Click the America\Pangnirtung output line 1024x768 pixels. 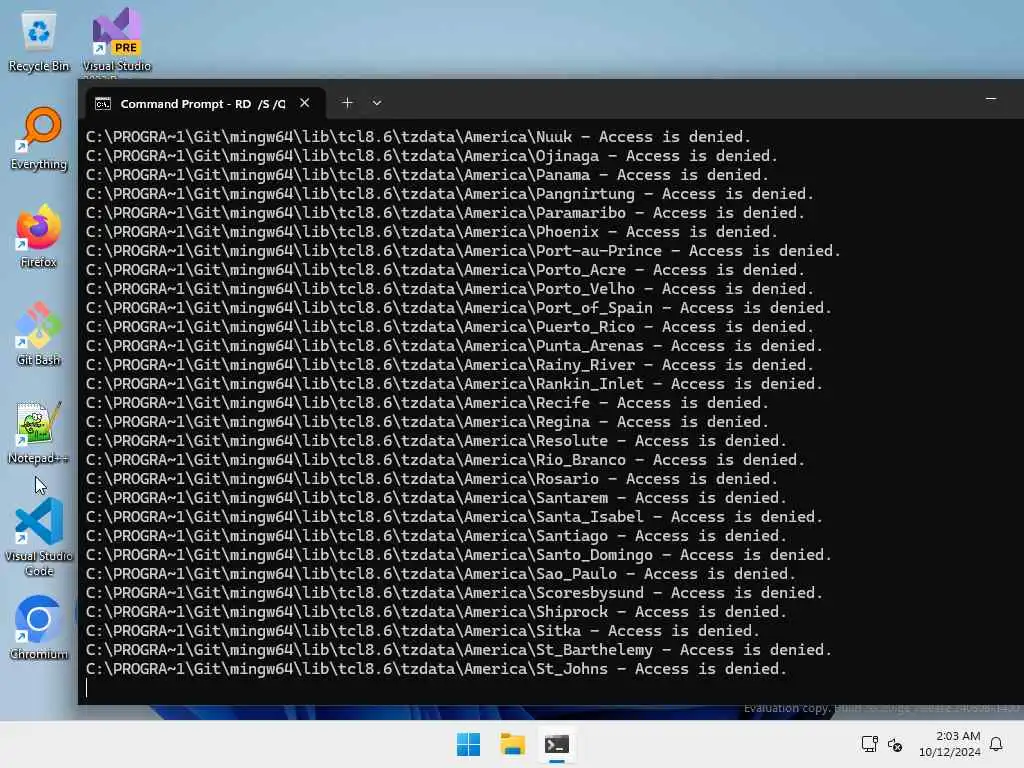click(x=450, y=194)
